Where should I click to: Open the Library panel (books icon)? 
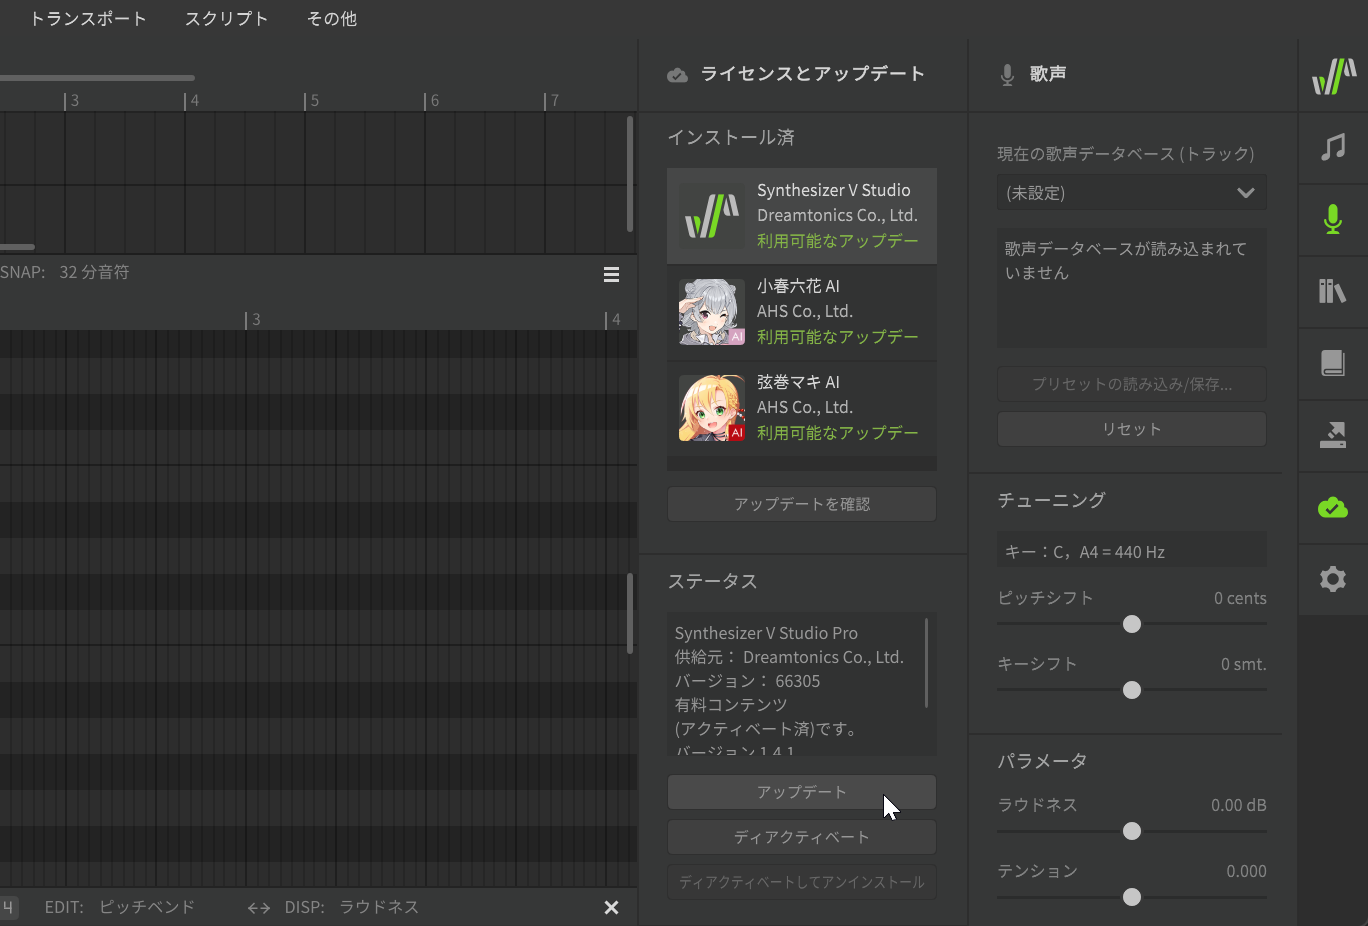point(1333,291)
